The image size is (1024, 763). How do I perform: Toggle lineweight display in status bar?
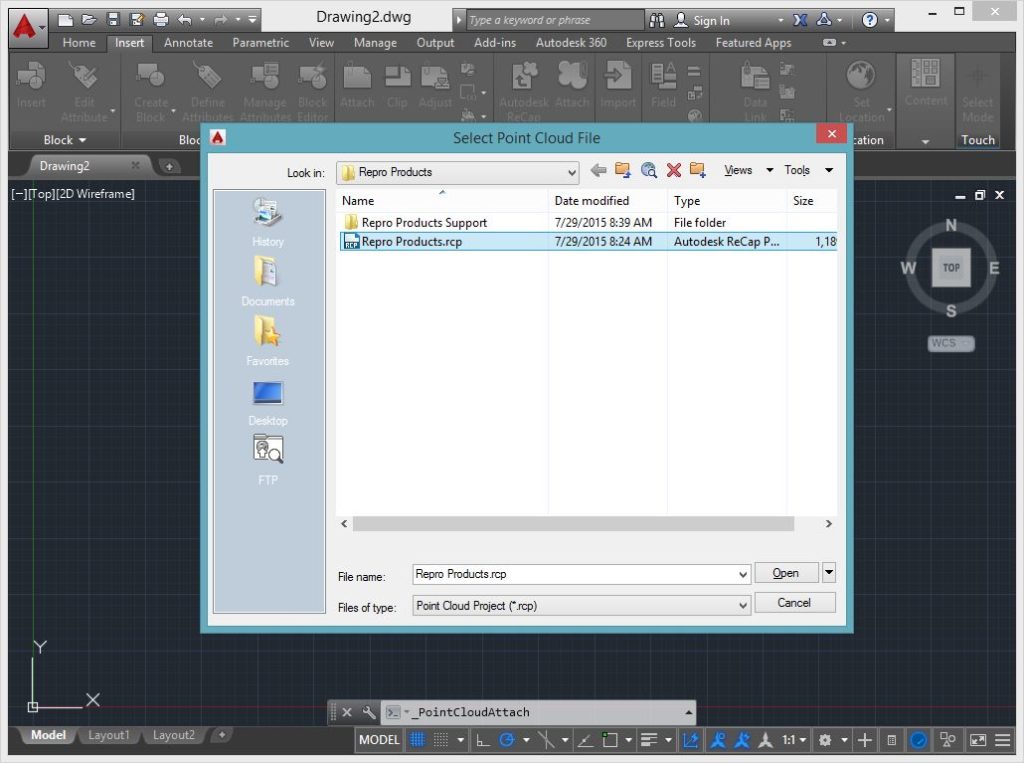click(648, 740)
